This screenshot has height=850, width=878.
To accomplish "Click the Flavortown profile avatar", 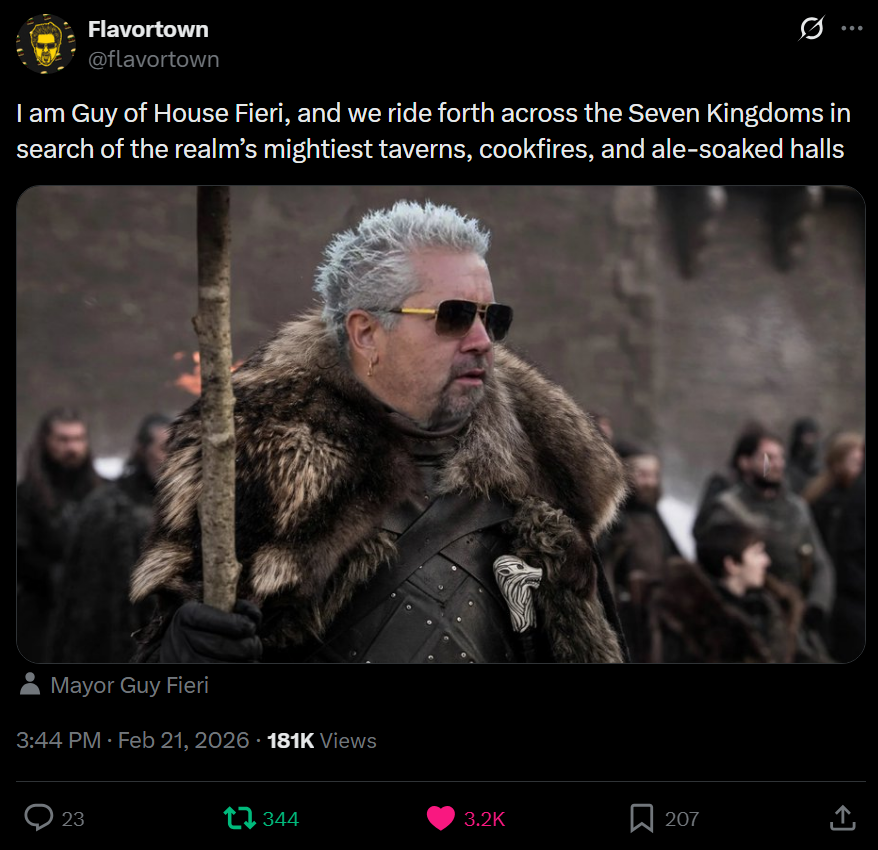I will click(46, 44).
